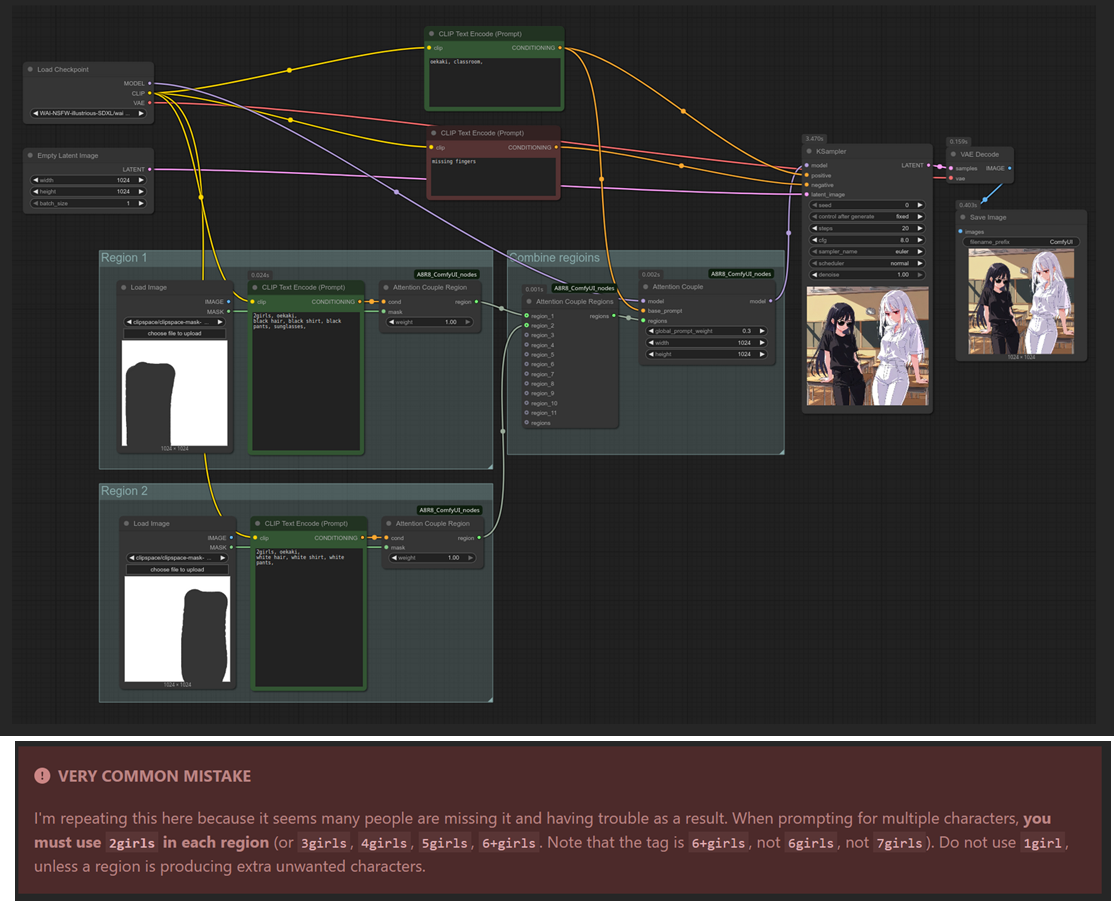Click the A8R8_ComfyUI_nodes badge in Region 1
Viewport: 1114px width, 911px height.
pos(447,274)
